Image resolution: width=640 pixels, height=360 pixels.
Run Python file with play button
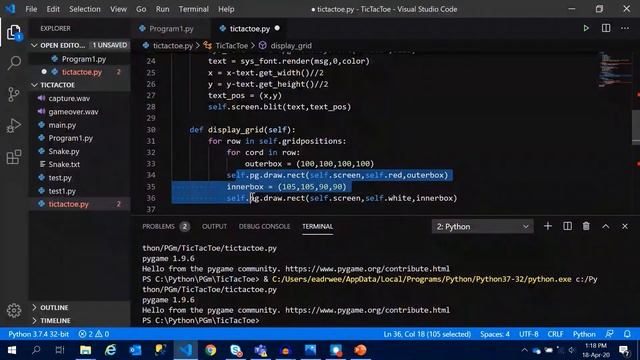586,28
